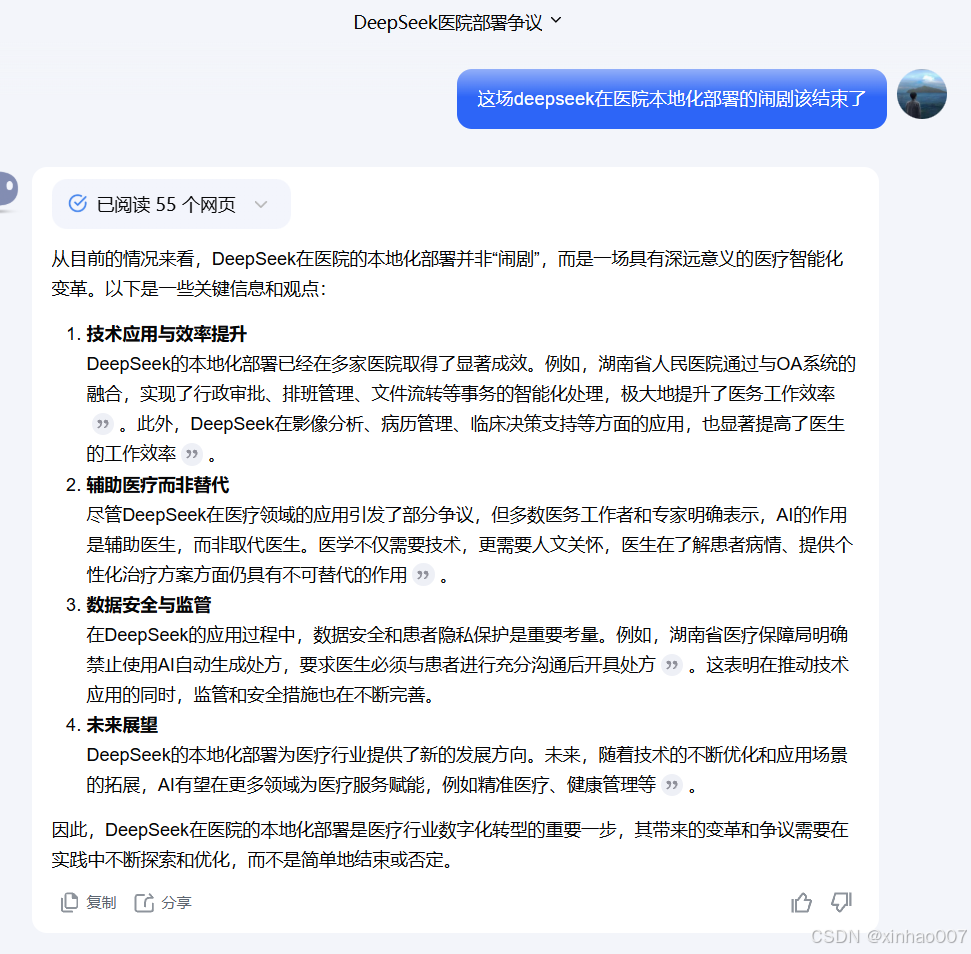Open the chat title dropdown chevron

[556, 20]
